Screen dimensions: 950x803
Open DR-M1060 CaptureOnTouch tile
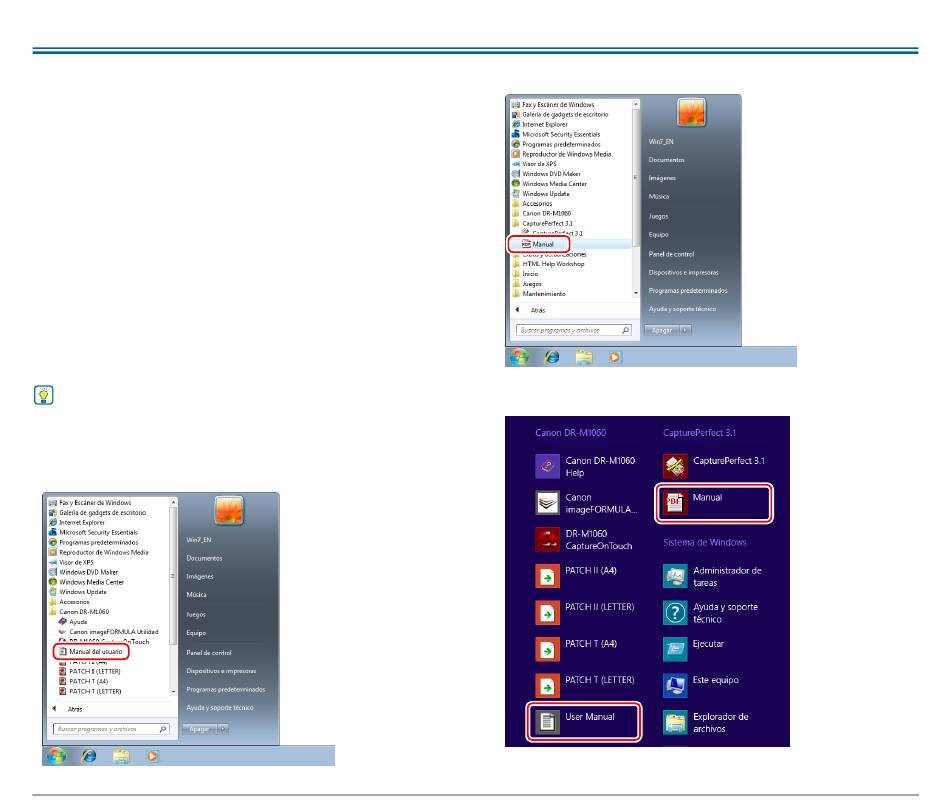(x=585, y=539)
